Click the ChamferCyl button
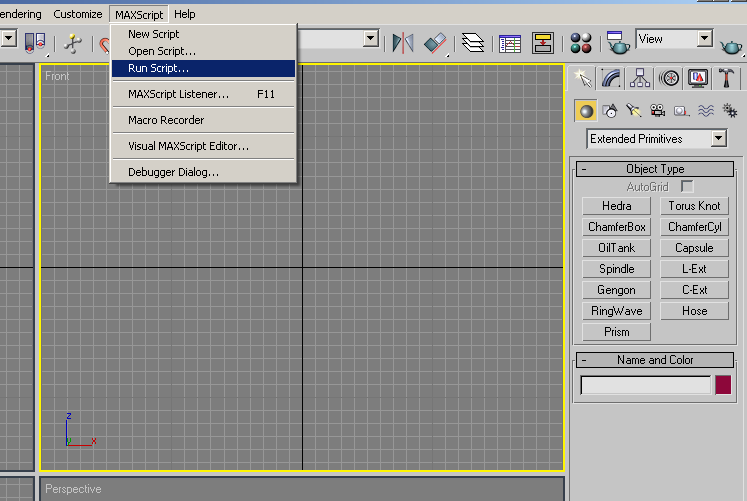747x501 pixels. pyautogui.click(x=695, y=227)
